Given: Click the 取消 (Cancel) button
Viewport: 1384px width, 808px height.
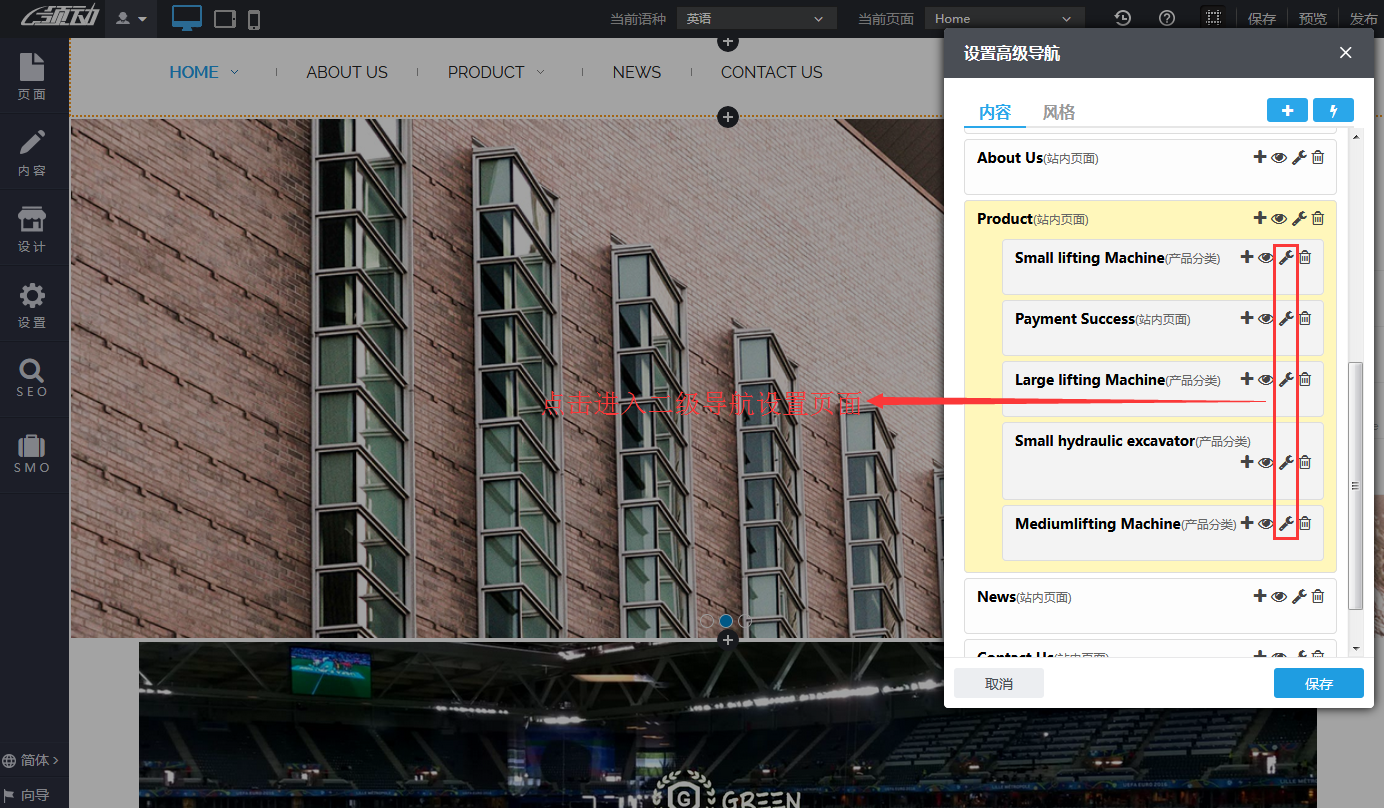Looking at the screenshot, I should tap(998, 683).
